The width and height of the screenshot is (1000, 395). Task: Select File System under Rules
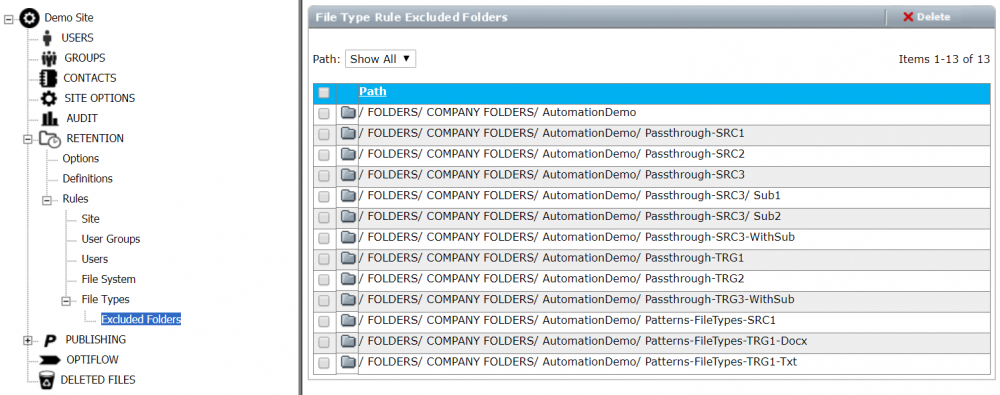coord(108,279)
